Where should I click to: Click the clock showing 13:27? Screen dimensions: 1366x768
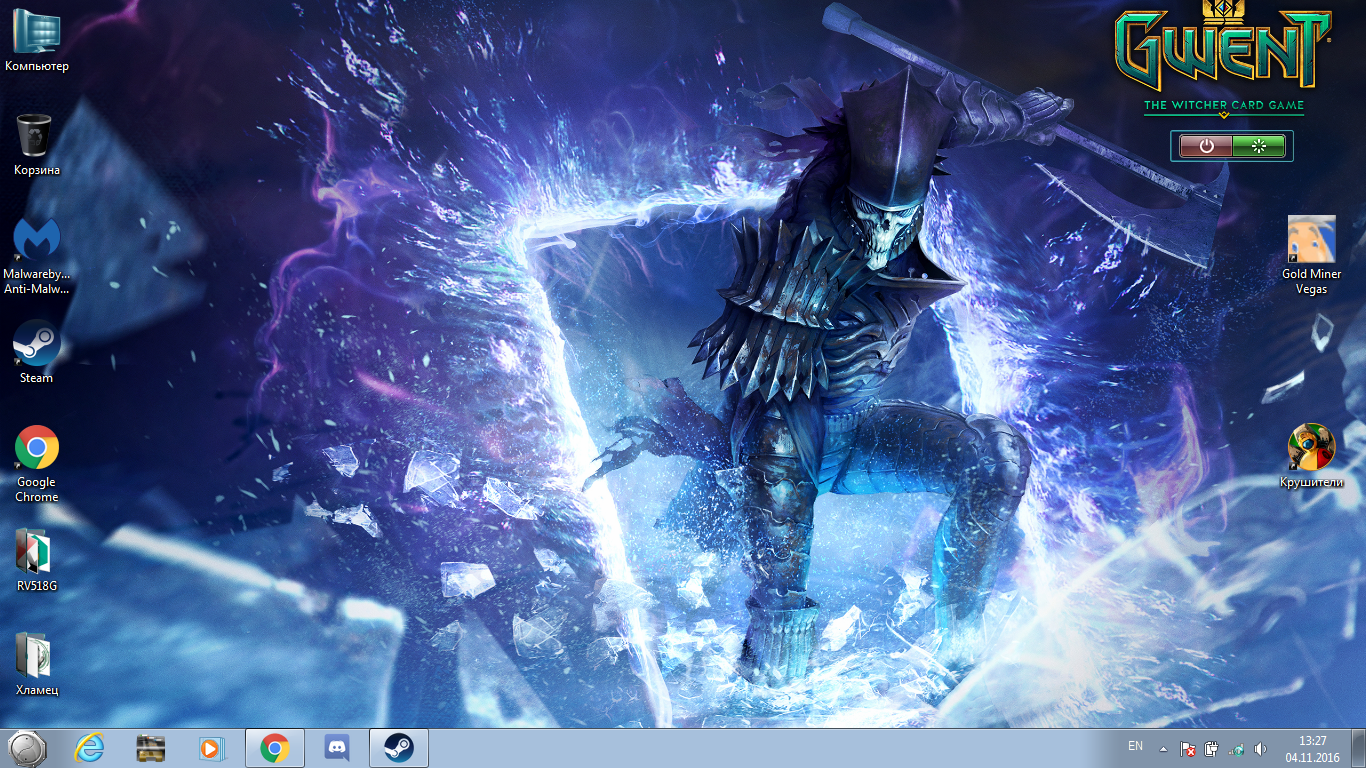pos(1313,749)
